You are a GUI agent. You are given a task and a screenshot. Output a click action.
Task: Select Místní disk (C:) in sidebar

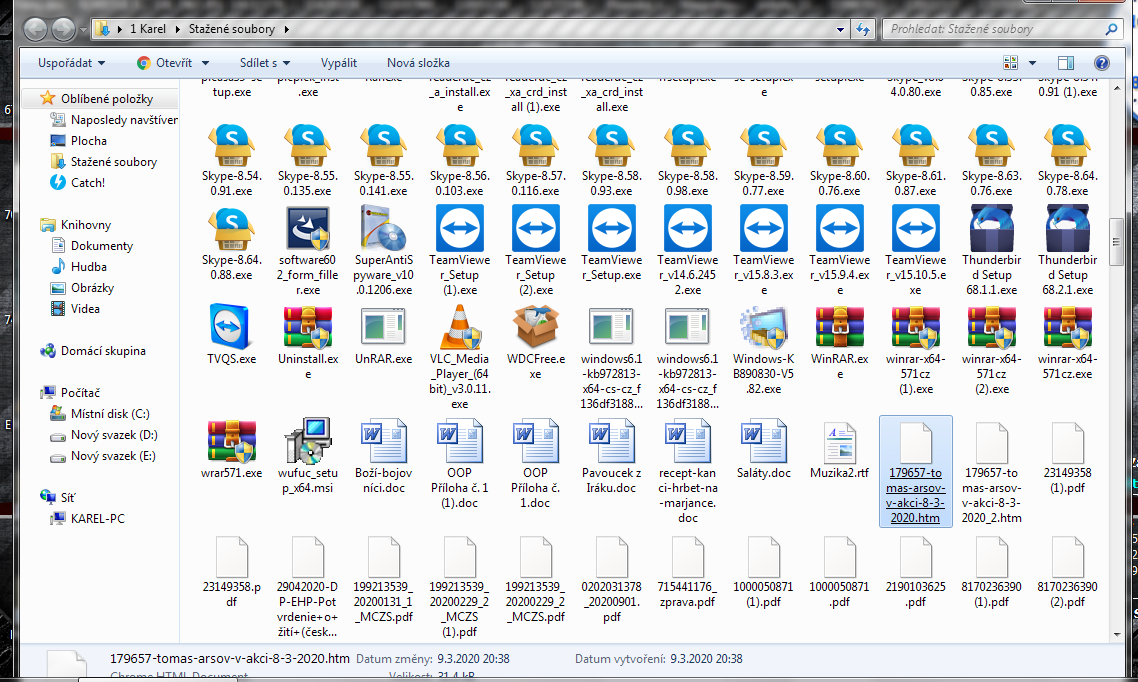(x=109, y=414)
